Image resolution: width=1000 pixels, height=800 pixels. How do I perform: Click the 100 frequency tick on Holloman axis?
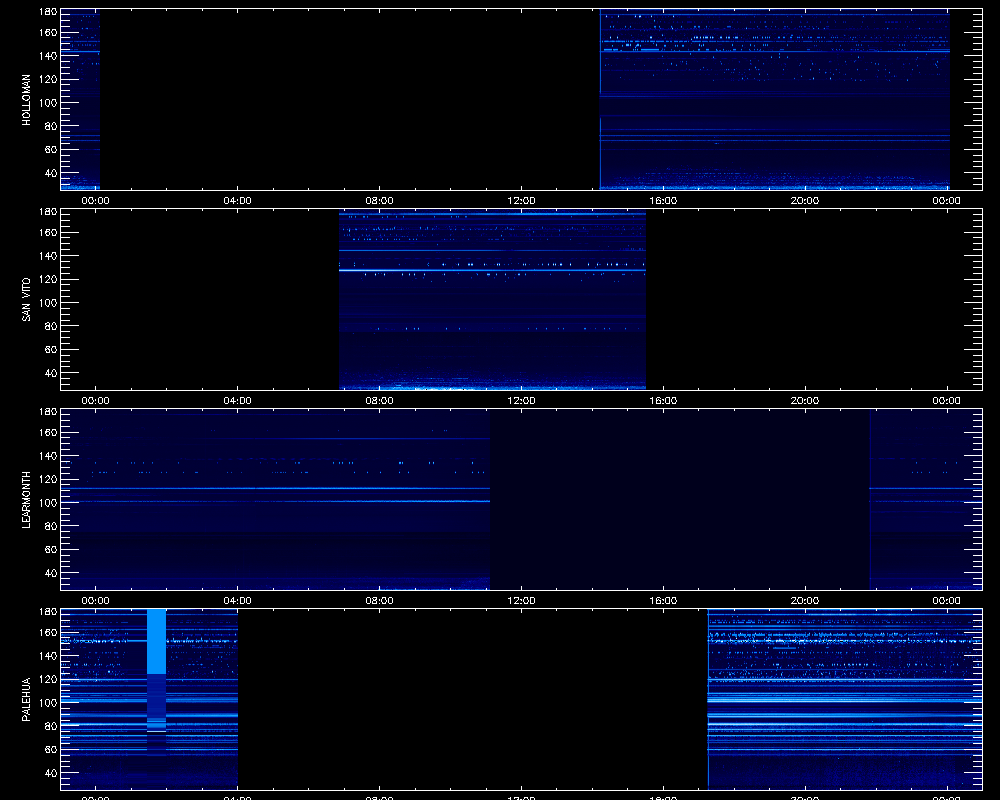48,103
